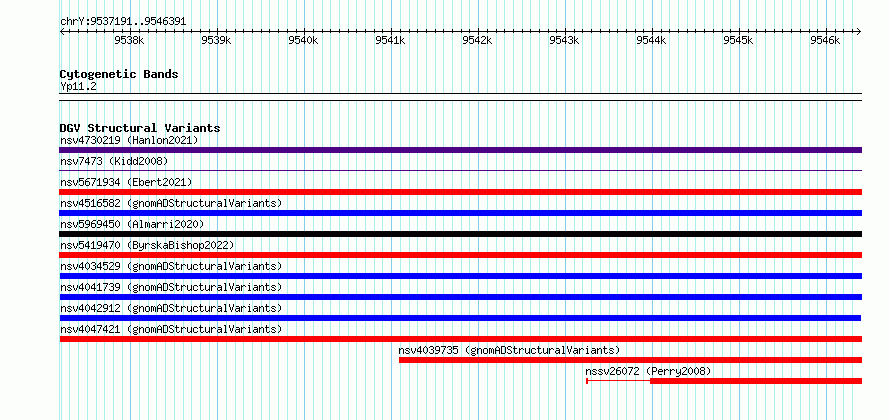Image resolution: width=890 pixels, height=420 pixels.
Task: Click the ruler's right arrowhead
Action: [x=859, y=31]
